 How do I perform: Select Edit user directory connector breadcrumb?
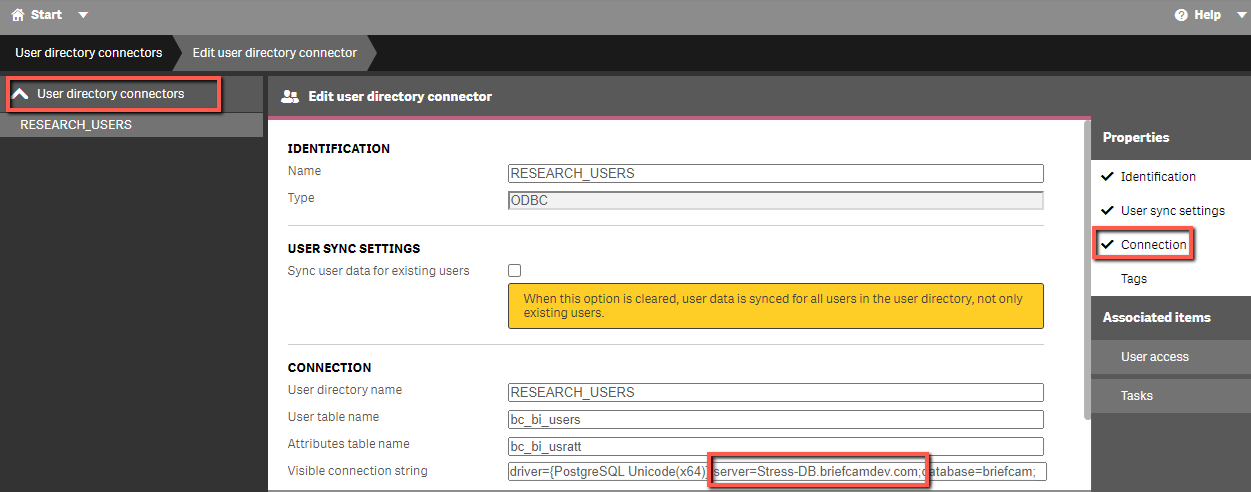pyautogui.click(x=274, y=53)
